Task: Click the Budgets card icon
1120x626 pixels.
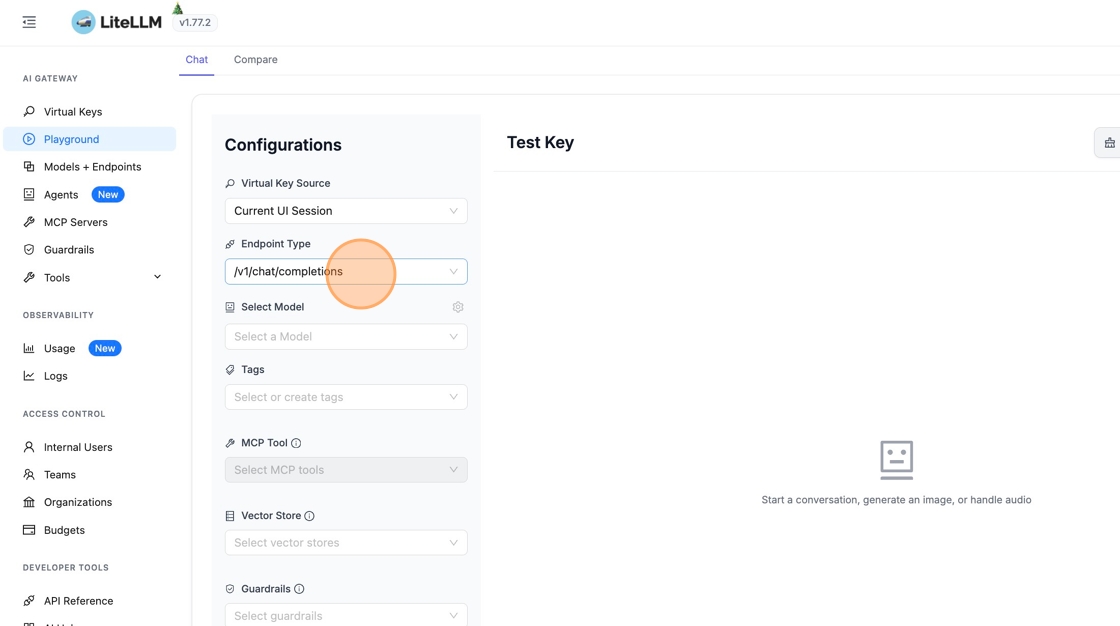Action: pyautogui.click(x=29, y=530)
